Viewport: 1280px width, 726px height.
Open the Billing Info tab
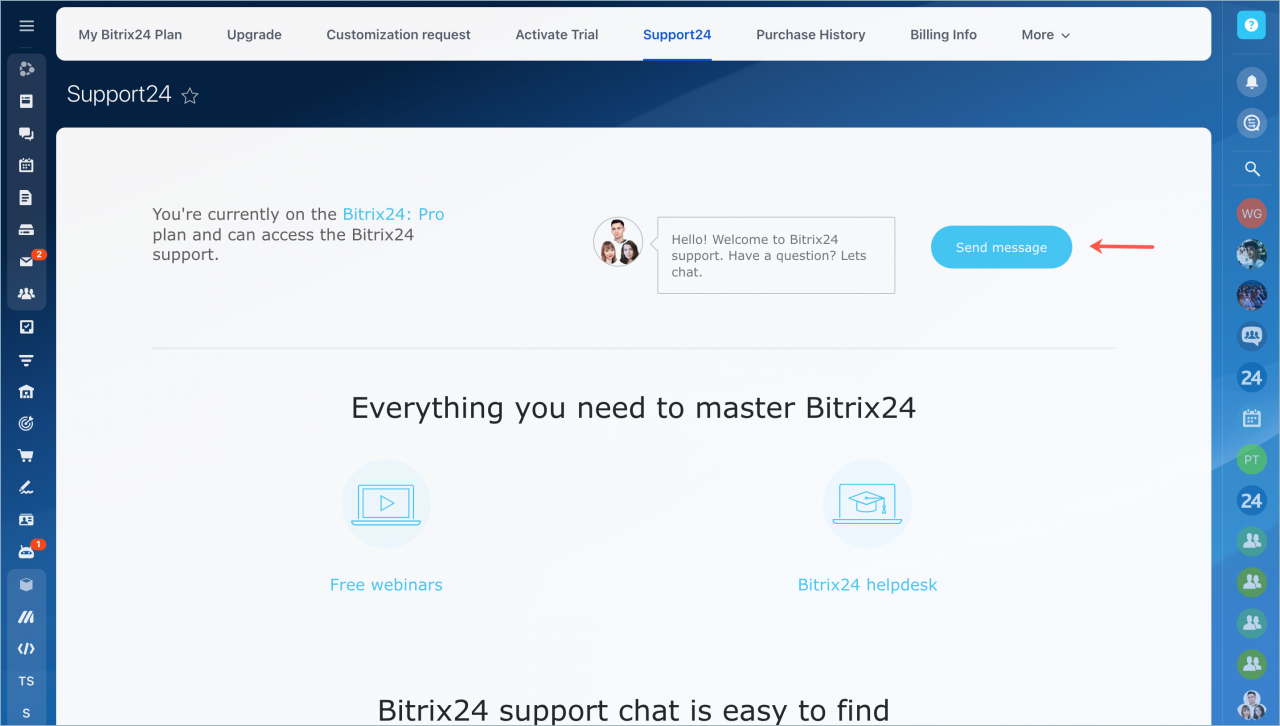point(943,34)
